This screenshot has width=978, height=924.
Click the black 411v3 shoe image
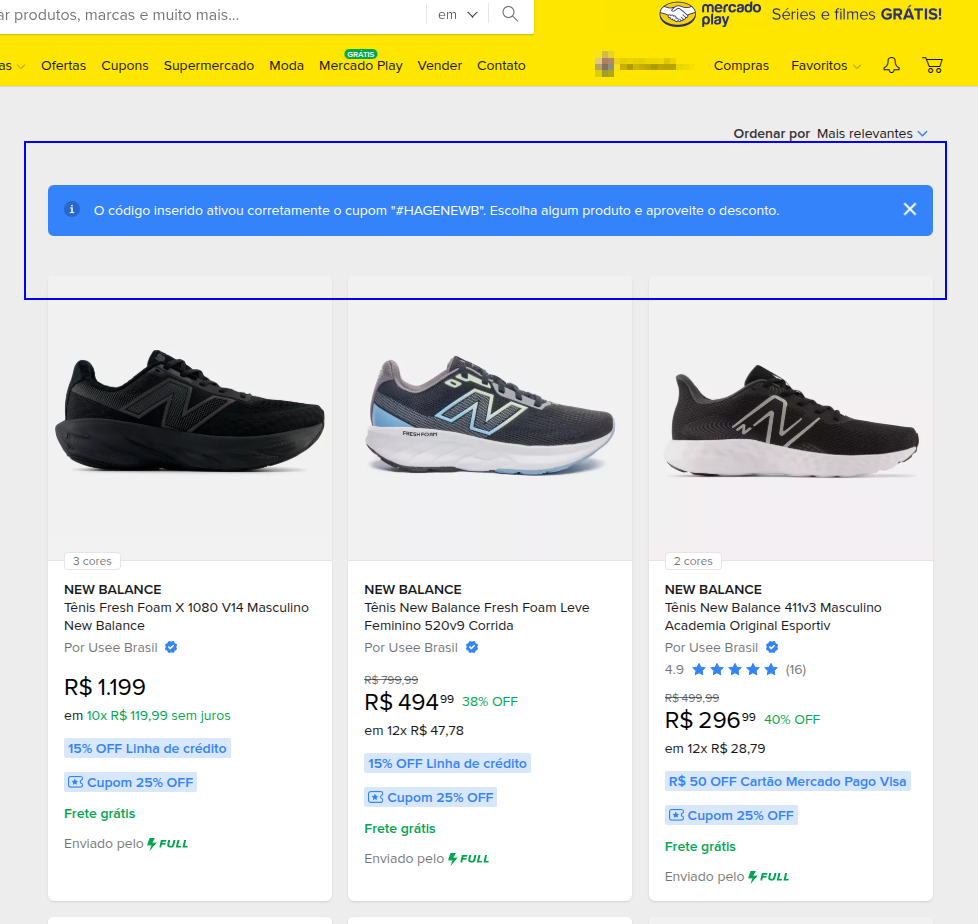click(x=791, y=421)
